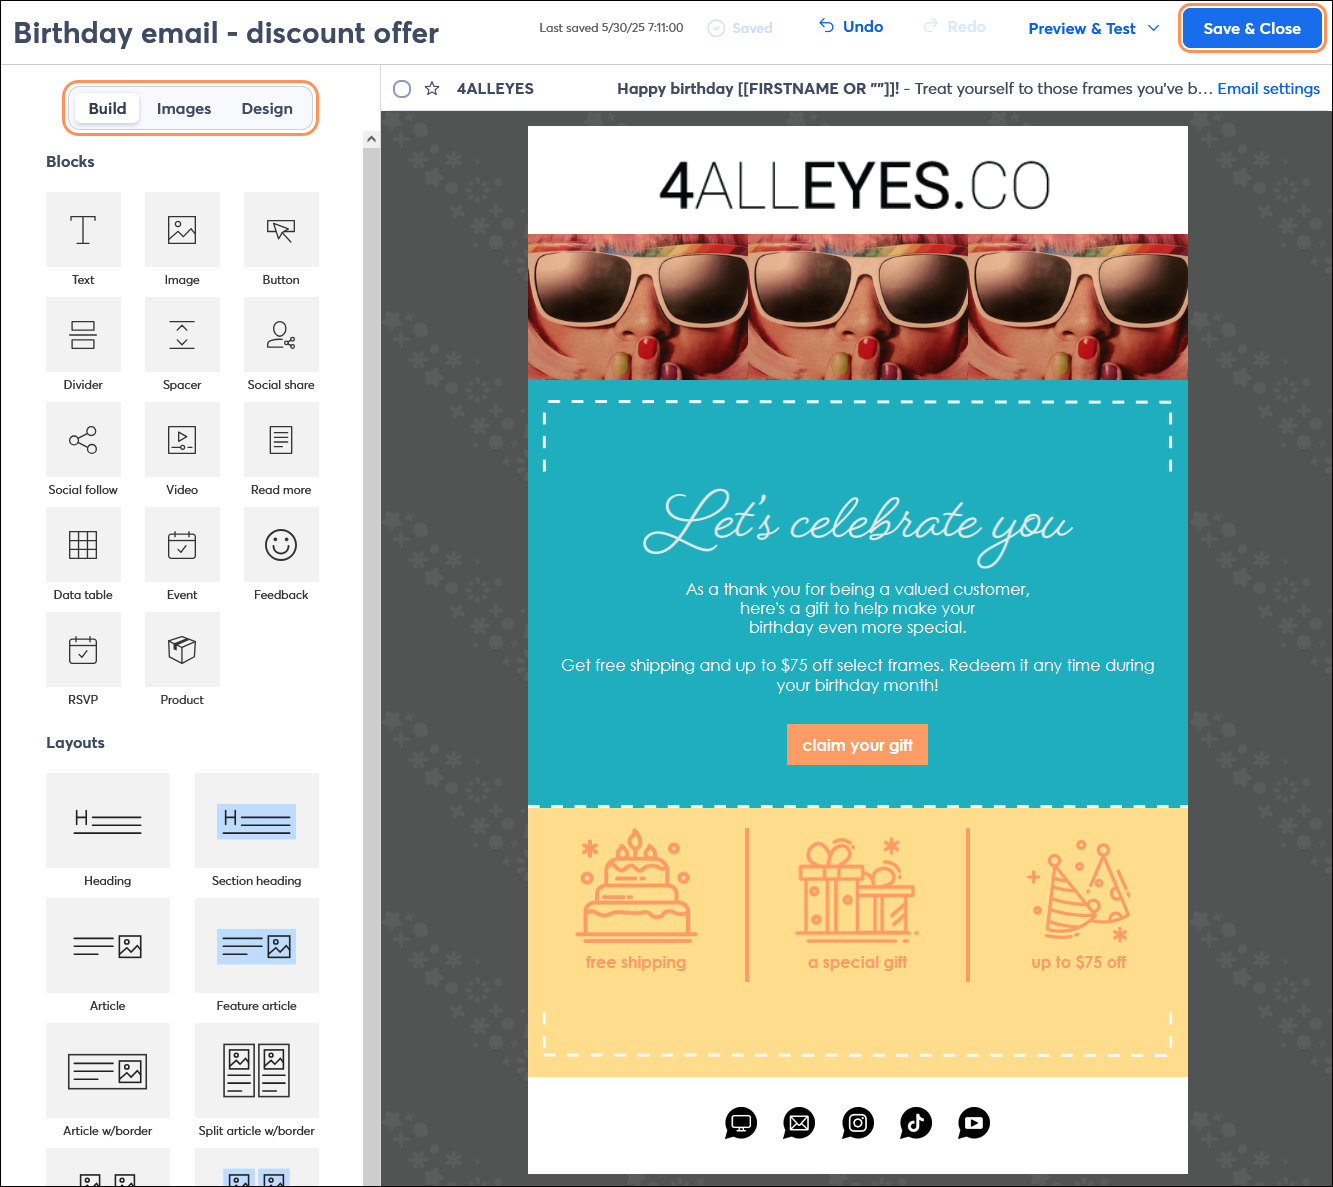Open the TikTok social icon
This screenshot has width=1333, height=1187.
(916, 1123)
